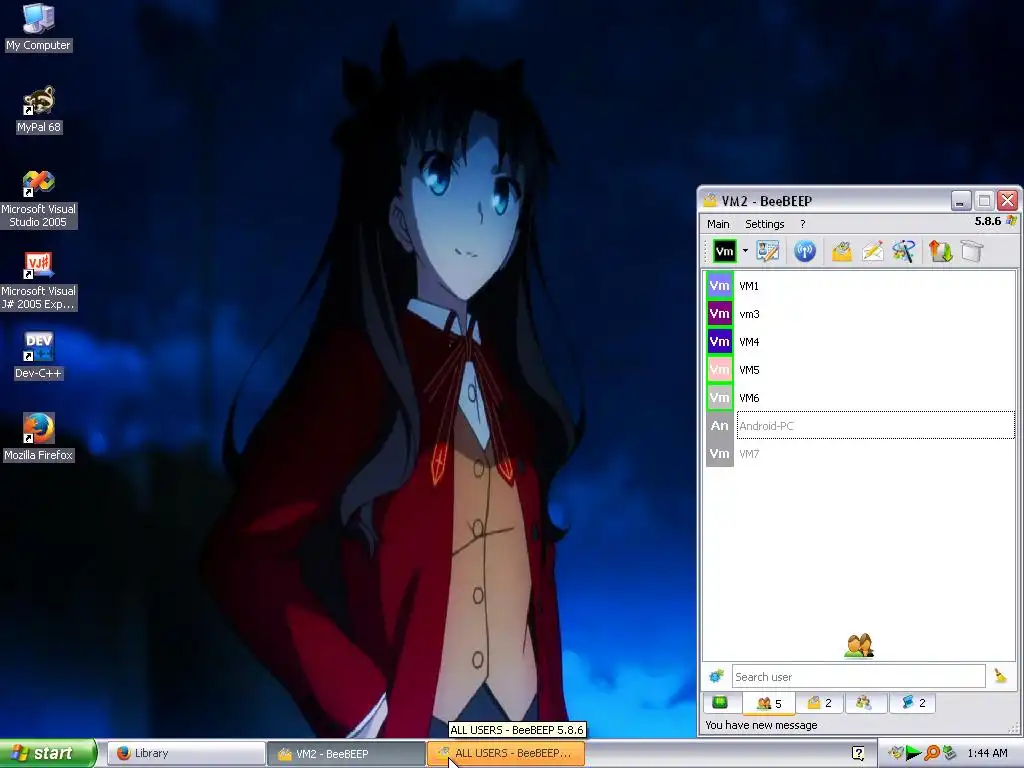
Task: Open the Vm status avatar button in toolbar
Action: click(724, 251)
